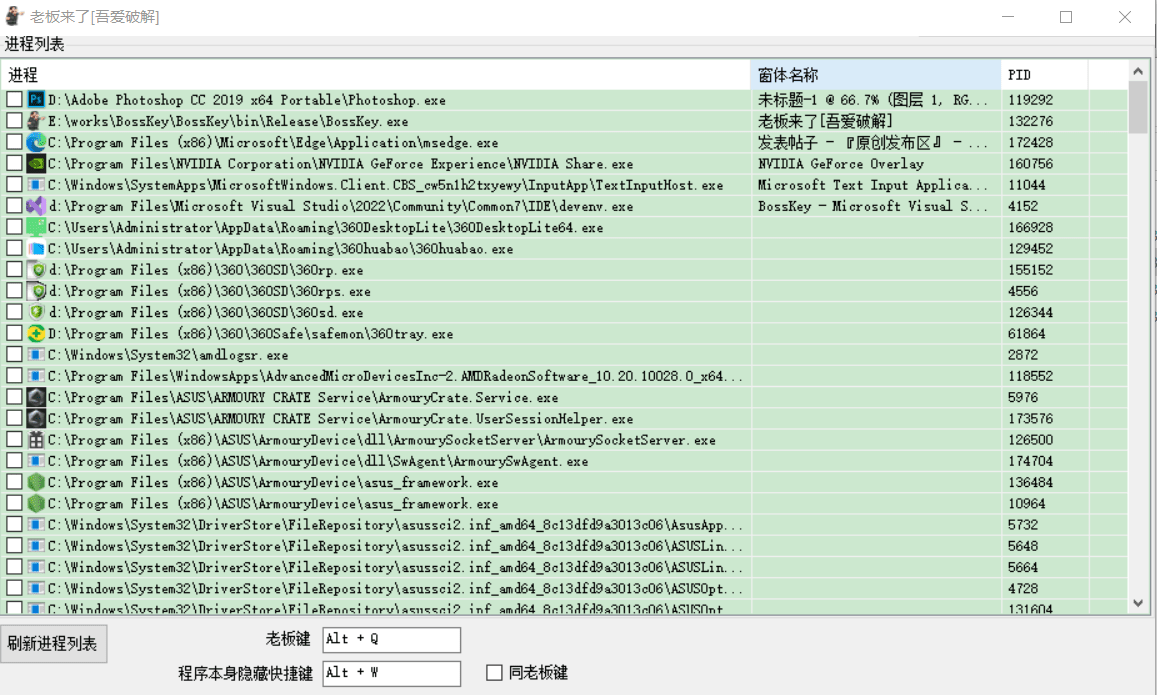
Task: Click PID value 5976
Action: (1023, 398)
